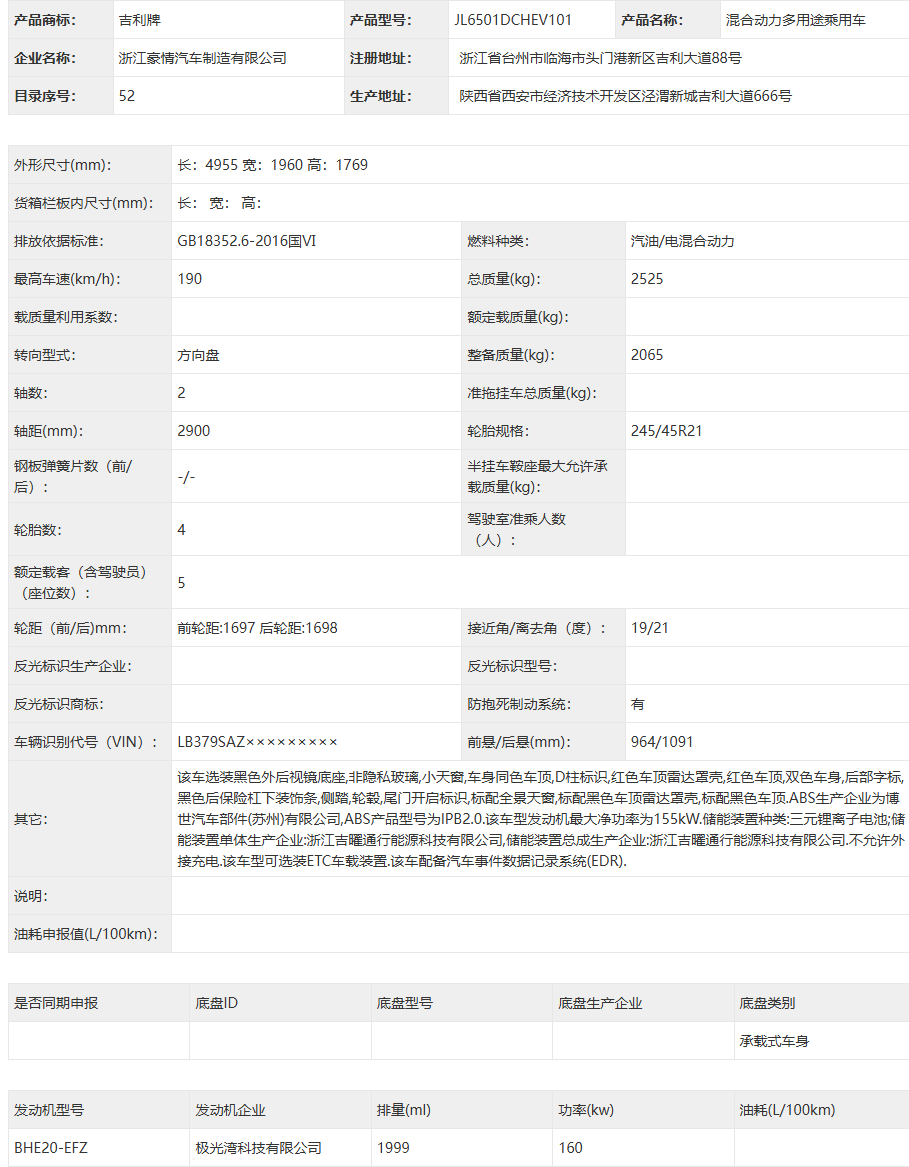Click the 油耗申报值(L/100km) label

click(86, 934)
